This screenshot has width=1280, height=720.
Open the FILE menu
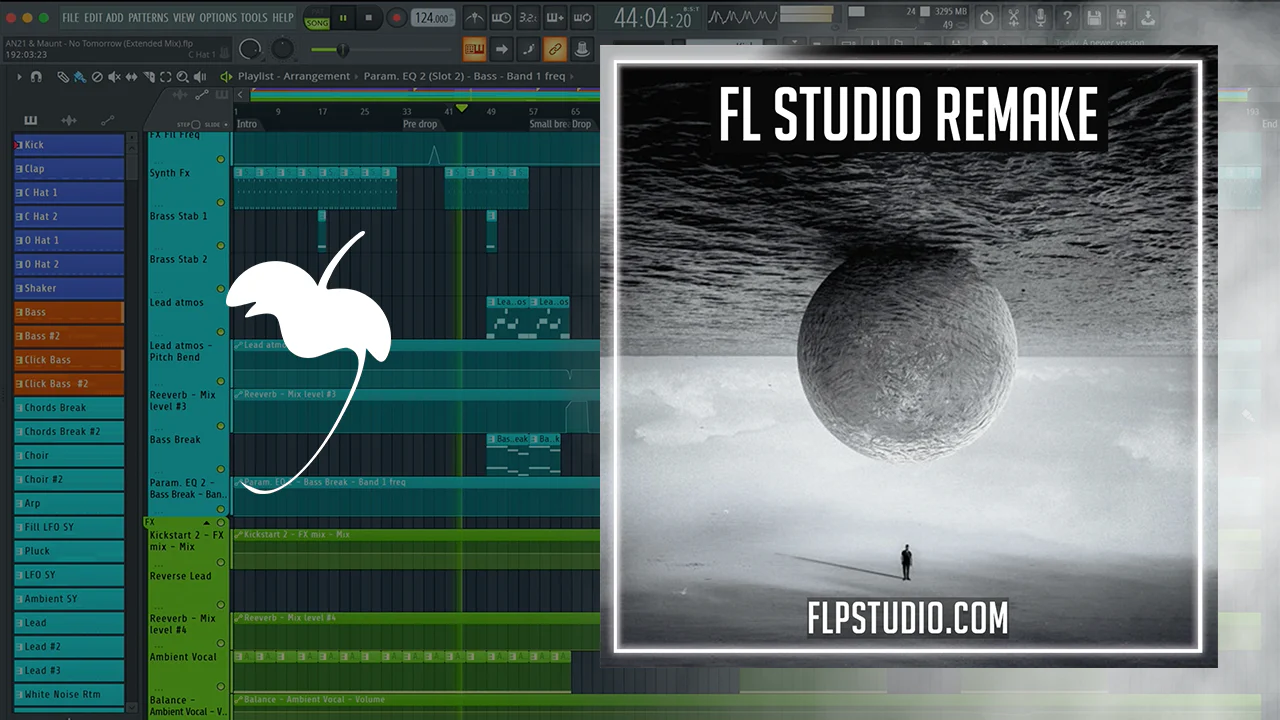coord(70,18)
